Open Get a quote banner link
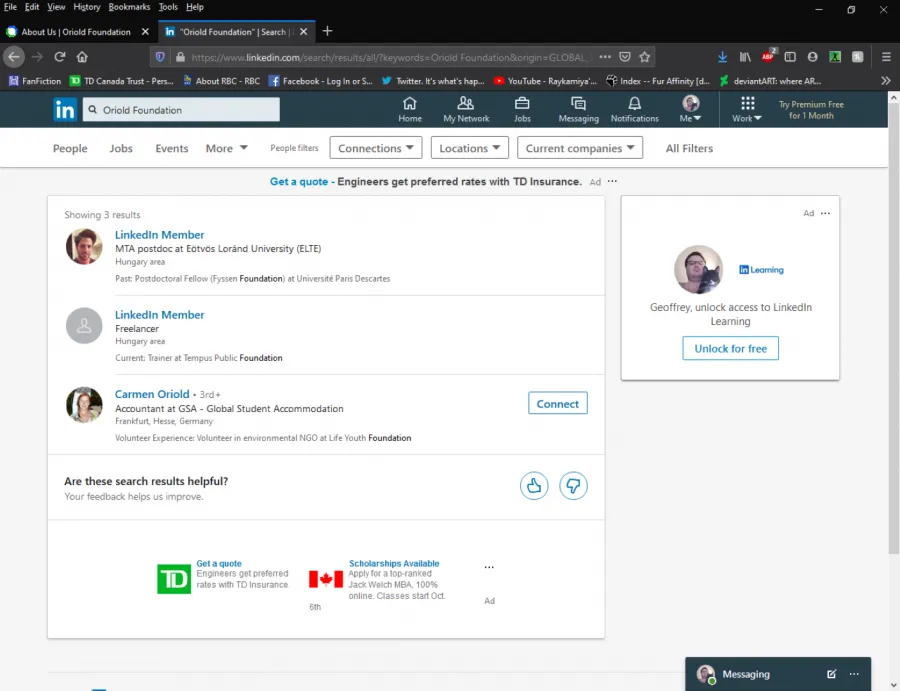The height and width of the screenshot is (691, 900). [298, 181]
